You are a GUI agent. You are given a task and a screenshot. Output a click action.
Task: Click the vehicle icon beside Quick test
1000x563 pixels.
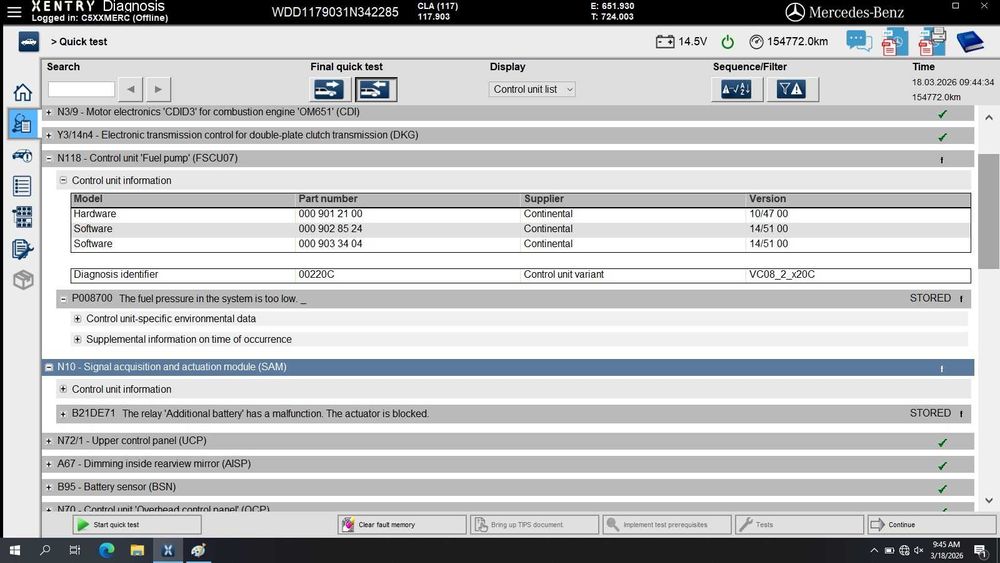[29, 42]
